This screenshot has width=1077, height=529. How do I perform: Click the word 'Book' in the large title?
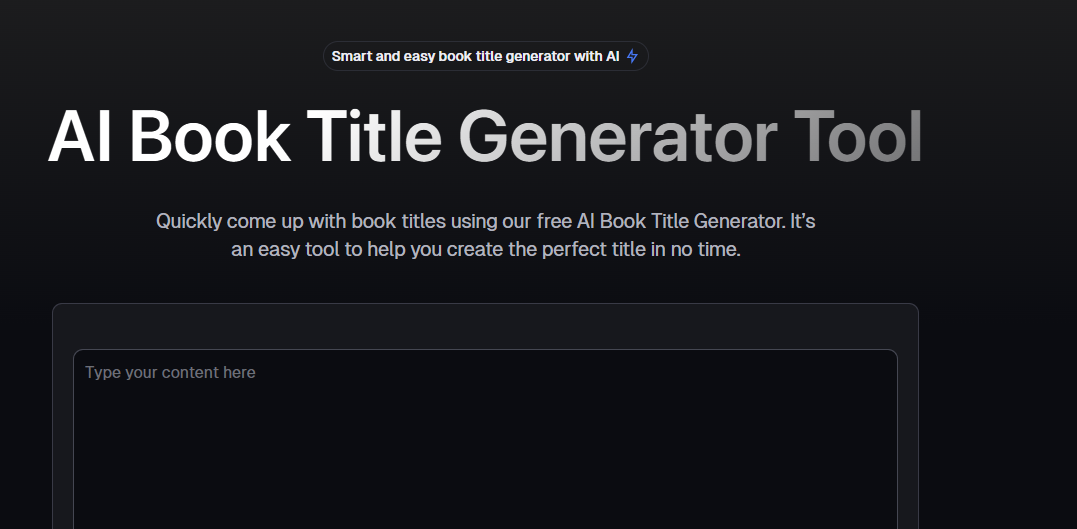(x=209, y=136)
